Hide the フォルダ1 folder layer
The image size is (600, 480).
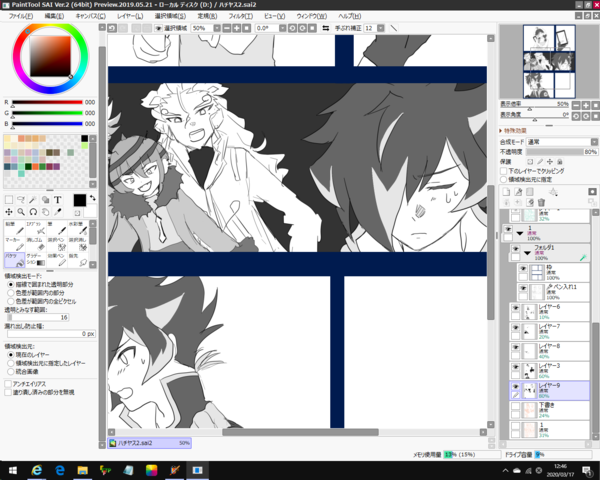tap(515, 249)
